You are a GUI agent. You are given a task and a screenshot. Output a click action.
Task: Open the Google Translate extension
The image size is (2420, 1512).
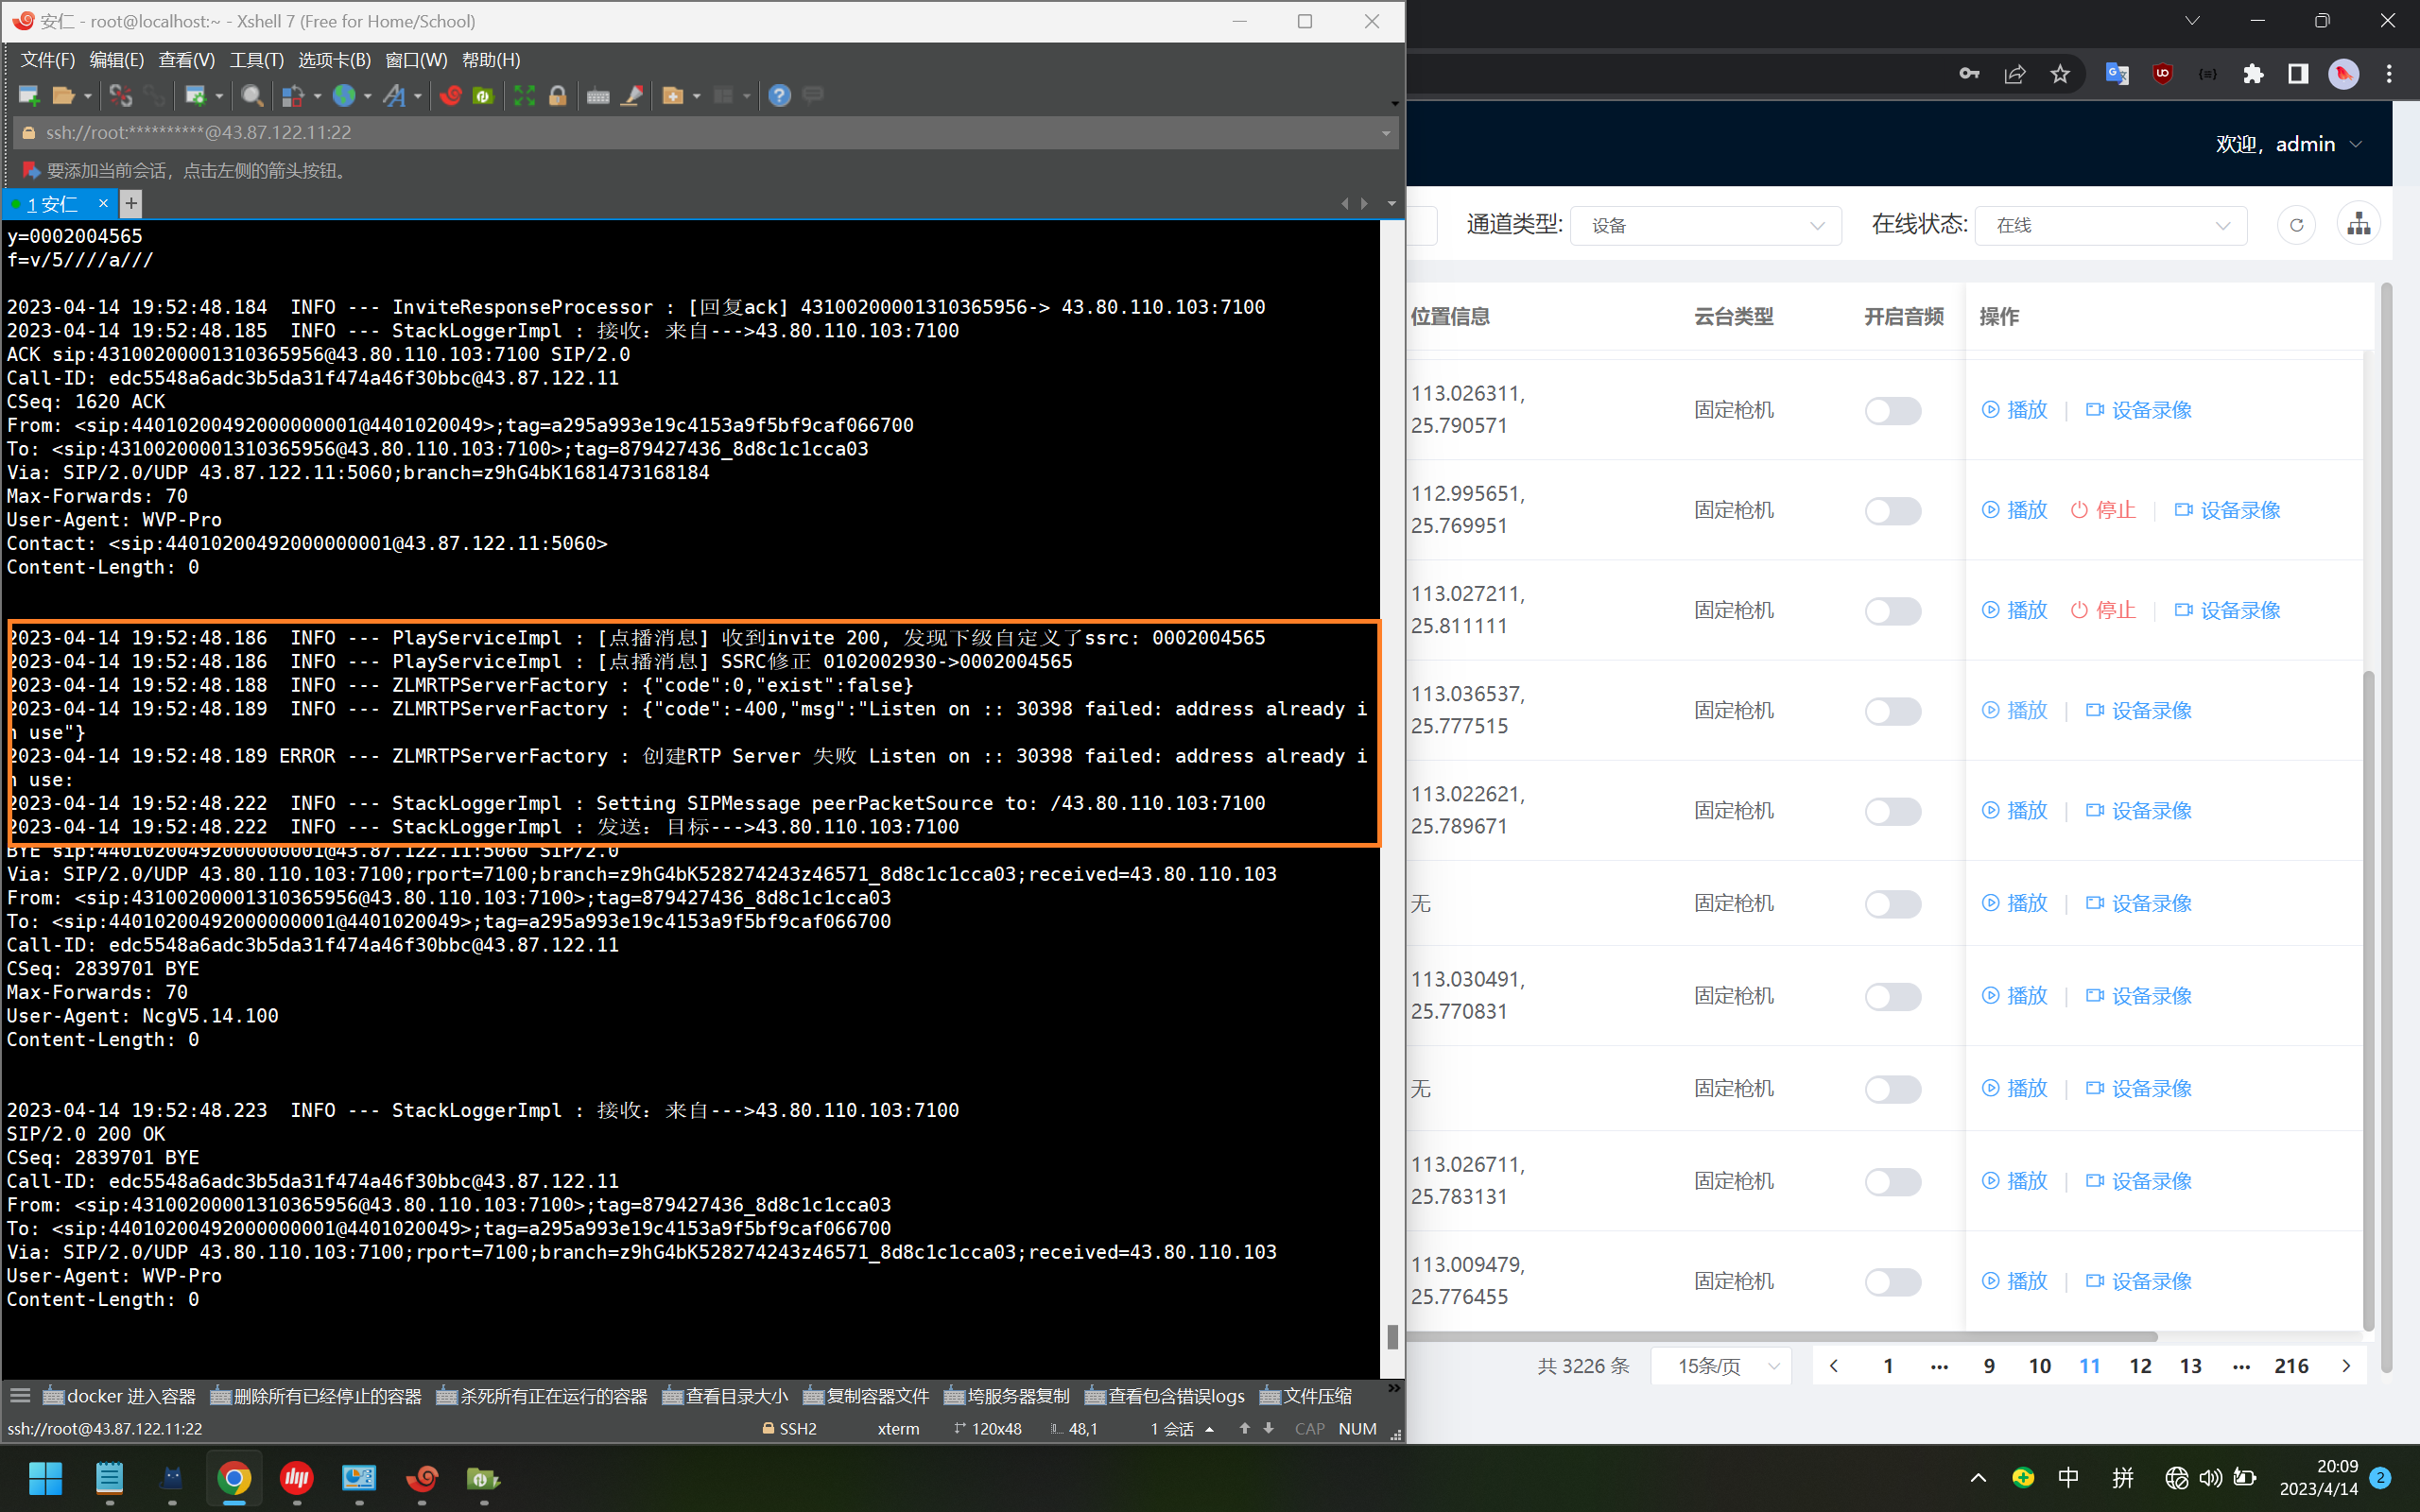pos(2116,73)
